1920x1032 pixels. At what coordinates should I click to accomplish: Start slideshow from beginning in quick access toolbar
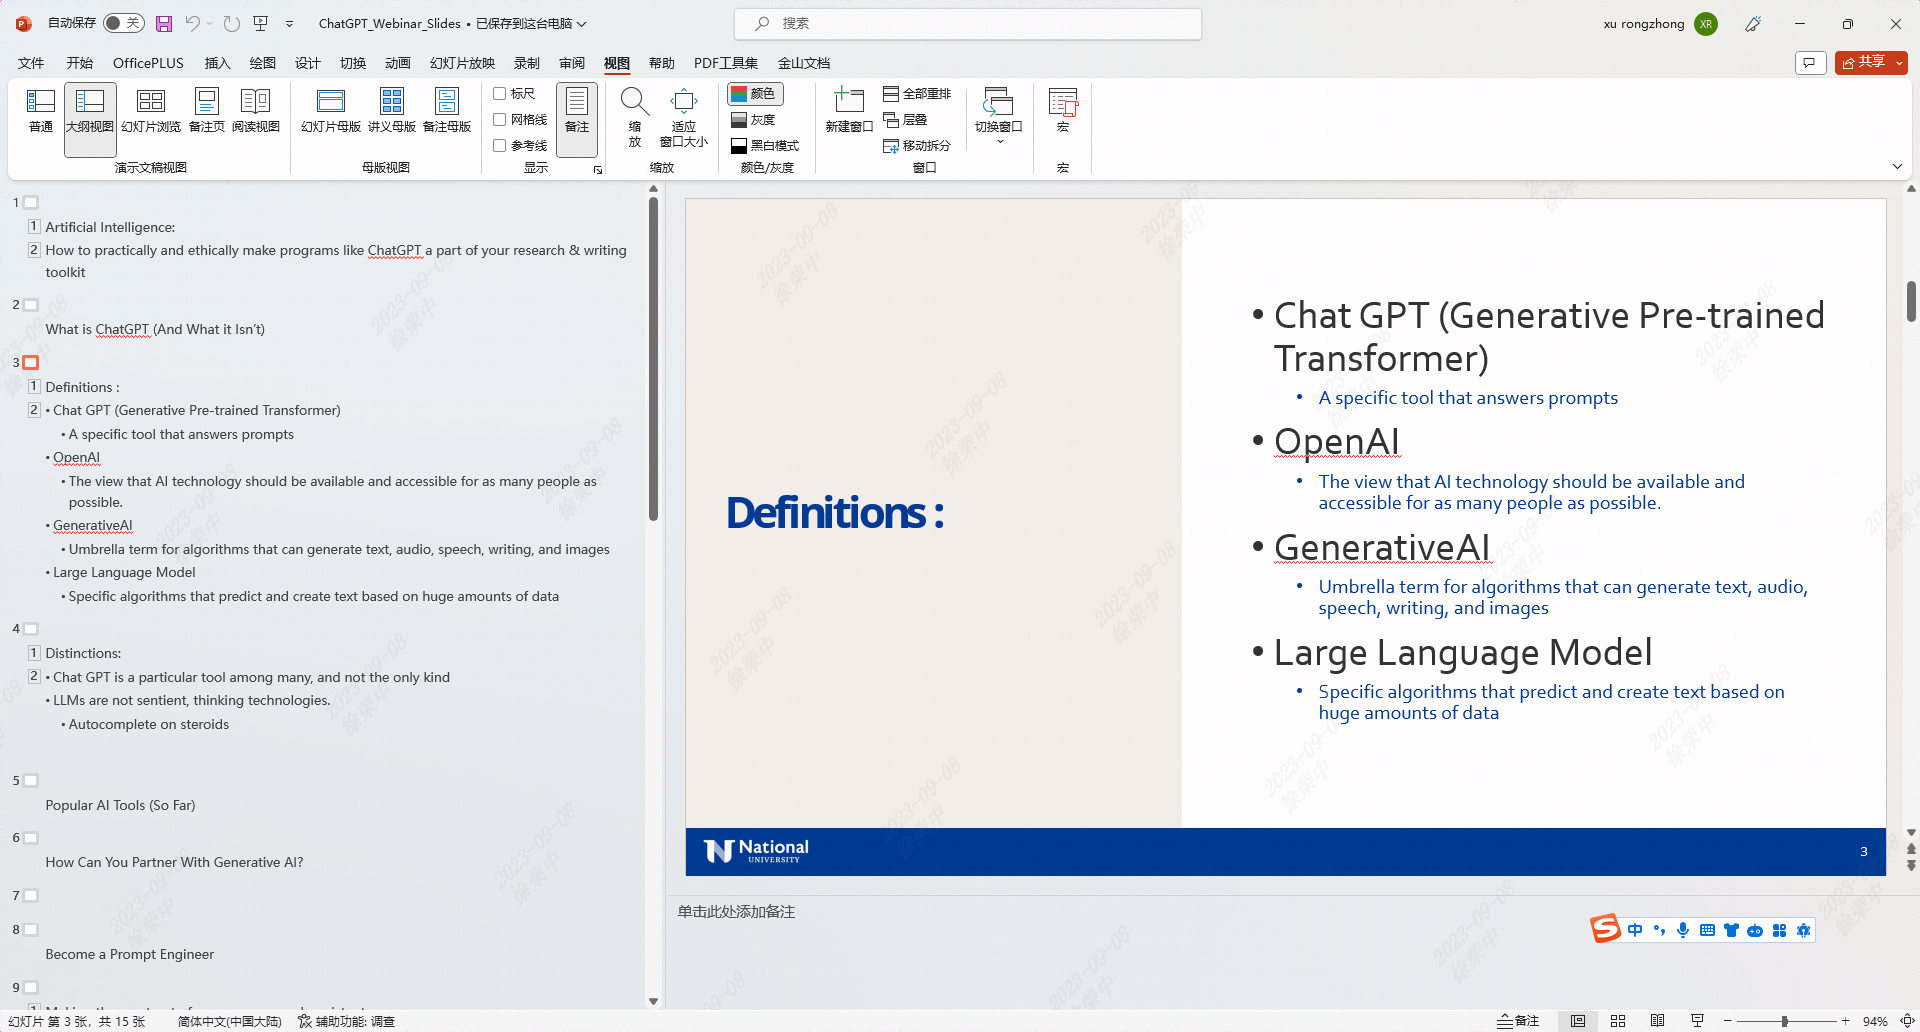(x=261, y=23)
